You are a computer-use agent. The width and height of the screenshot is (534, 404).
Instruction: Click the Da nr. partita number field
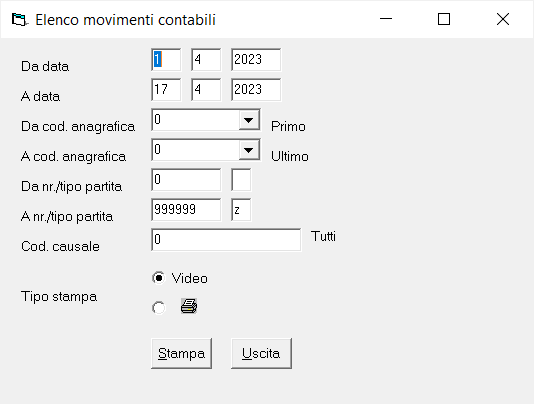[x=186, y=180]
